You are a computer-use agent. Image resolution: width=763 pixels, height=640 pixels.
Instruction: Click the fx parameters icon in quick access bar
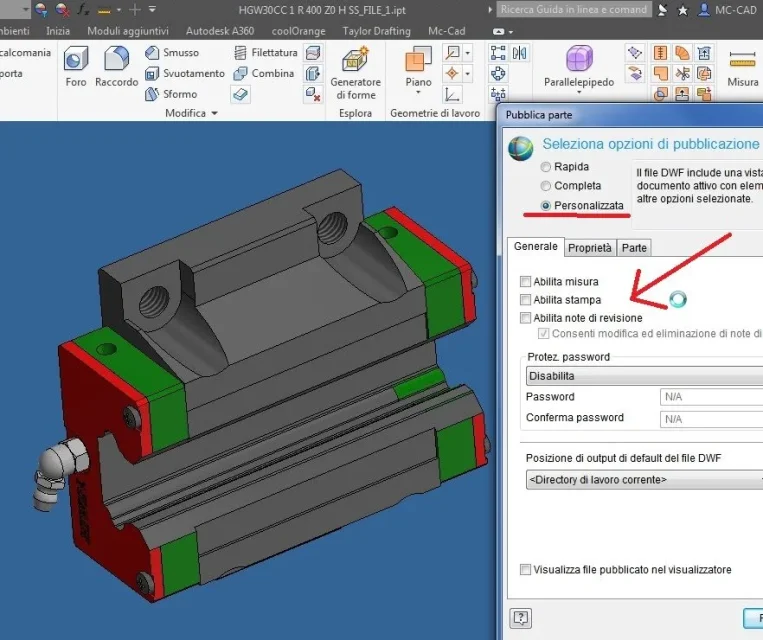point(83,9)
